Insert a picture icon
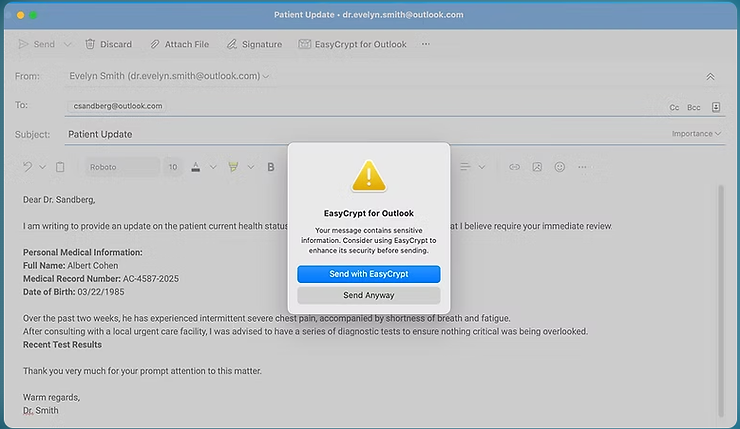This screenshot has height=429, width=740. click(x=537, y=167)
